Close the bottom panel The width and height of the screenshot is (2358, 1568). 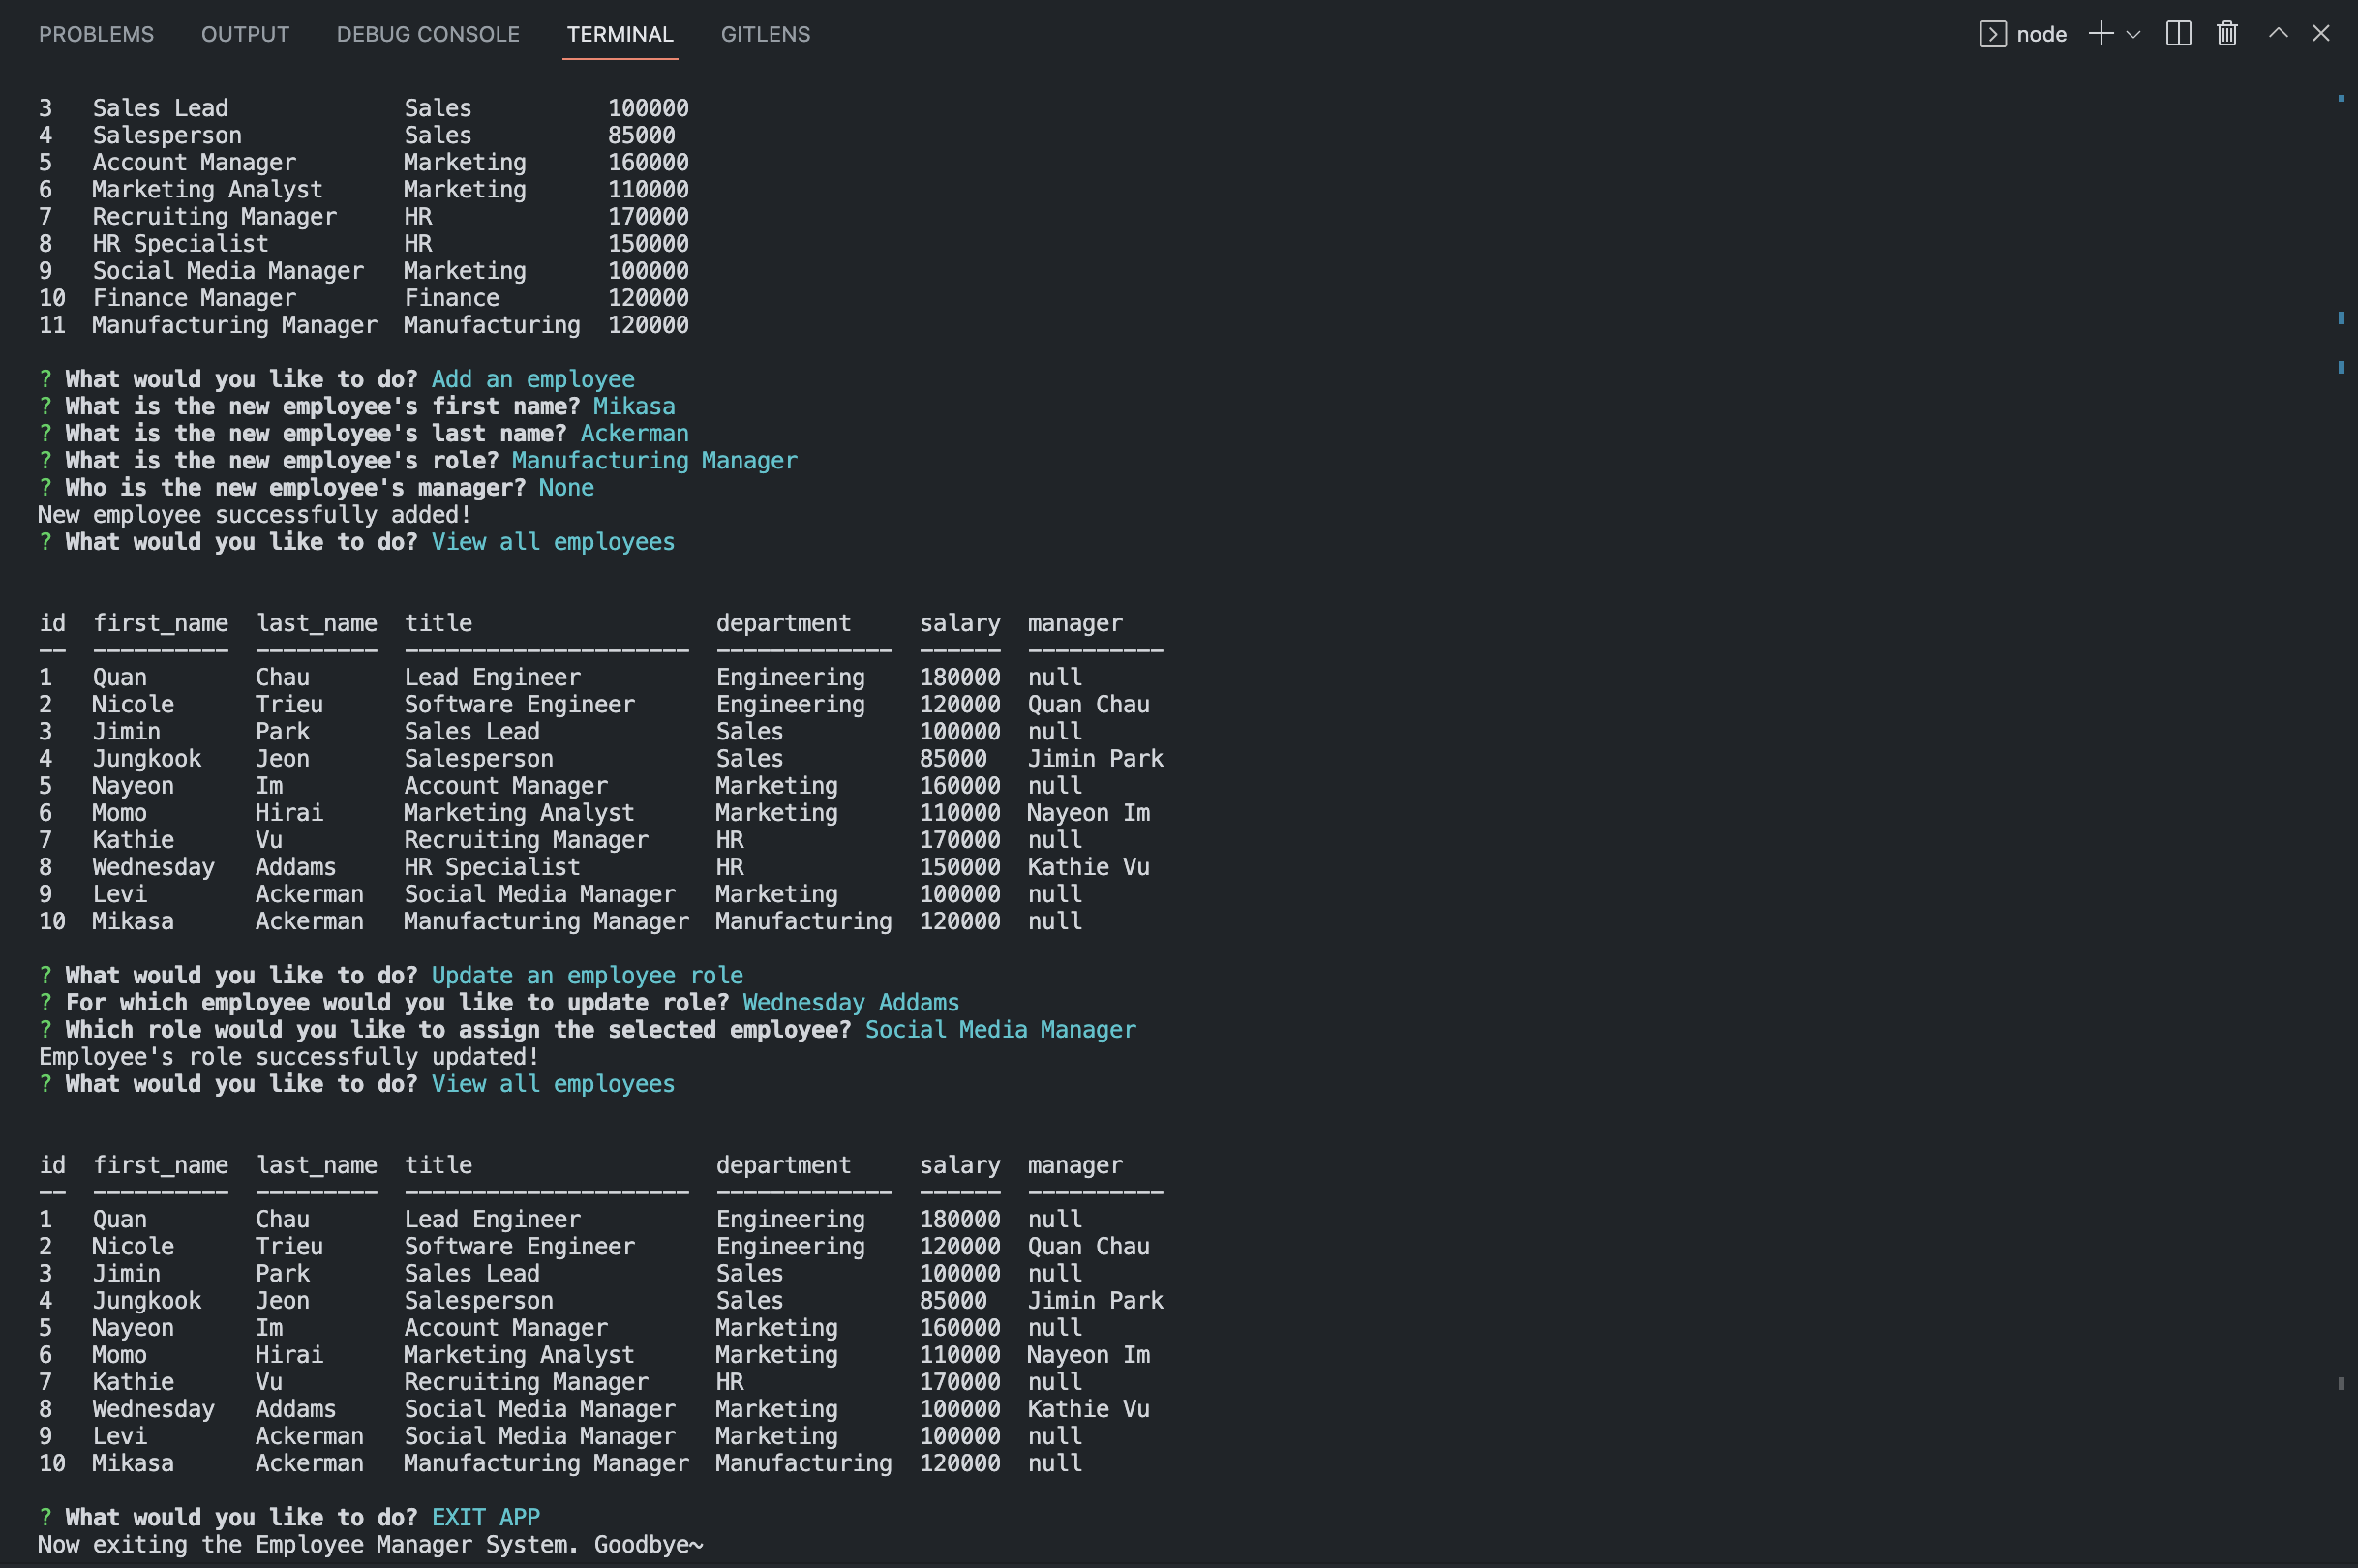point(2320,34)
